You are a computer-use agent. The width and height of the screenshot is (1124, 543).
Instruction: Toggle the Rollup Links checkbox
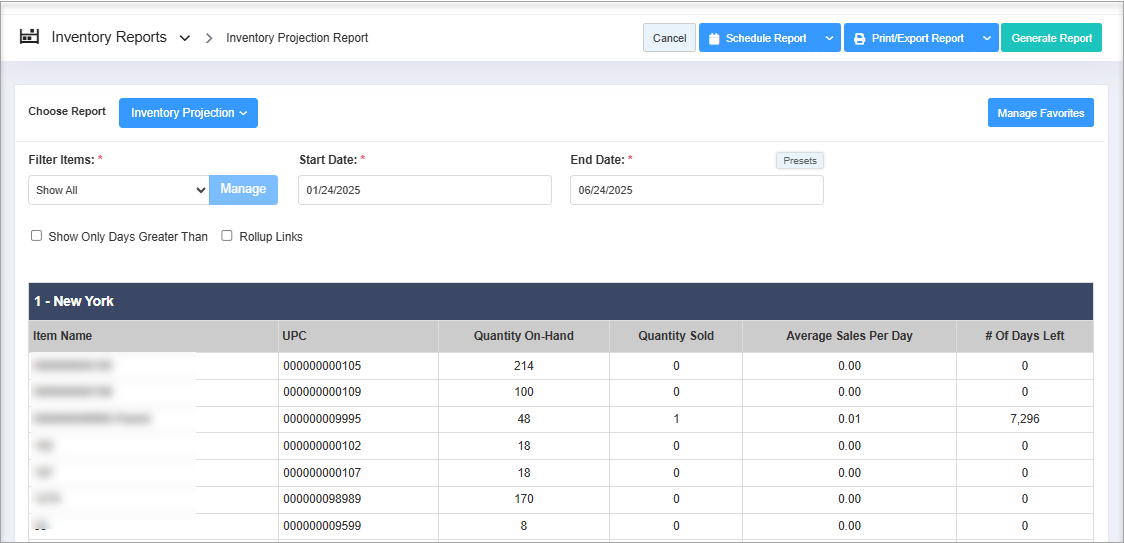click(x=227, y=236)
